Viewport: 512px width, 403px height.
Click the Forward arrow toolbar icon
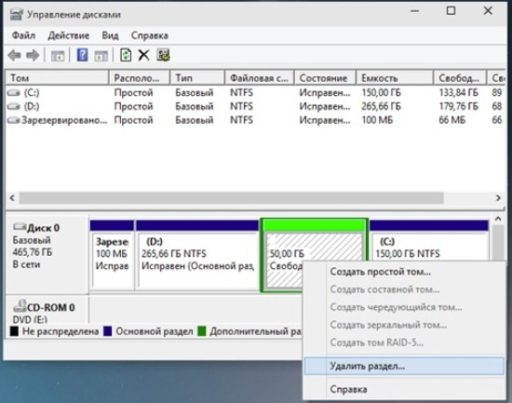[x=33, y=55]
